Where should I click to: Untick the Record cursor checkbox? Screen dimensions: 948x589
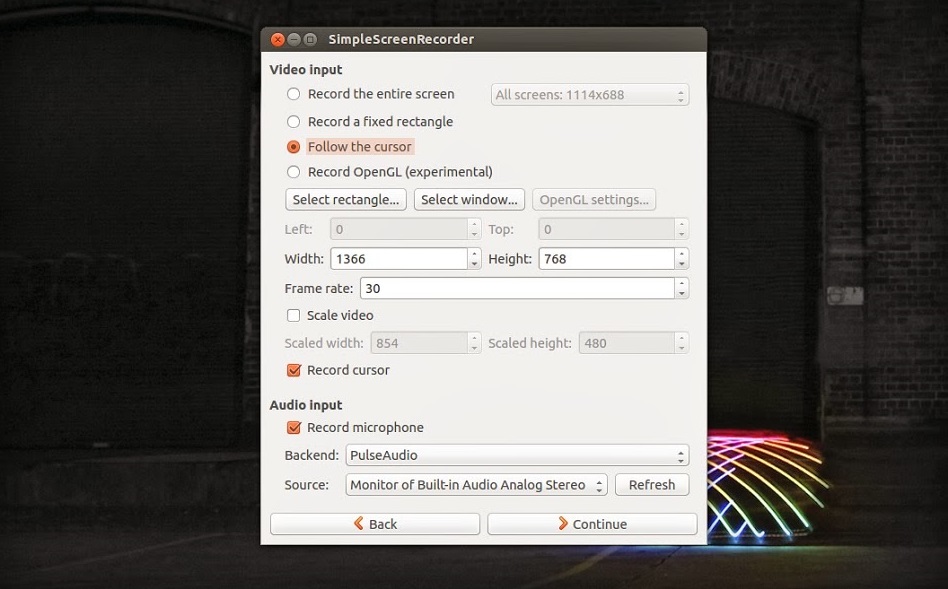point(294,370)
